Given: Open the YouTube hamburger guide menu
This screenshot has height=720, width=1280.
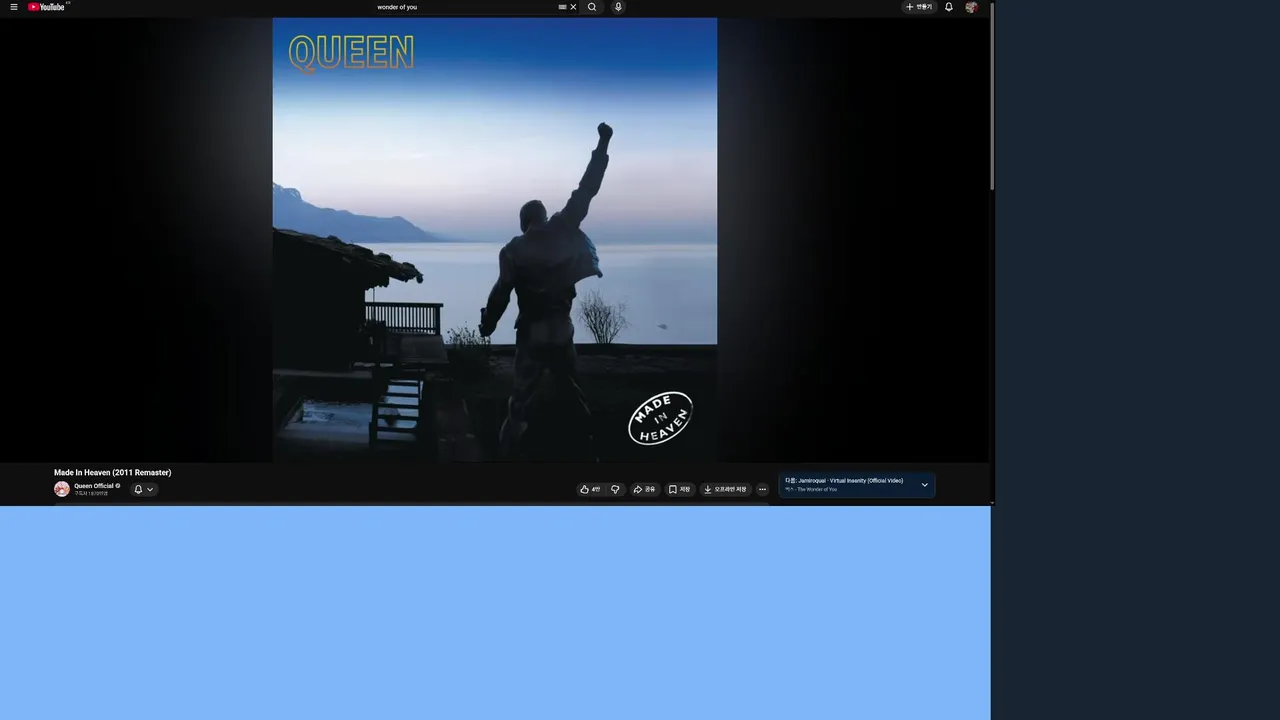Looking at the screenshot, I should 14,7.
